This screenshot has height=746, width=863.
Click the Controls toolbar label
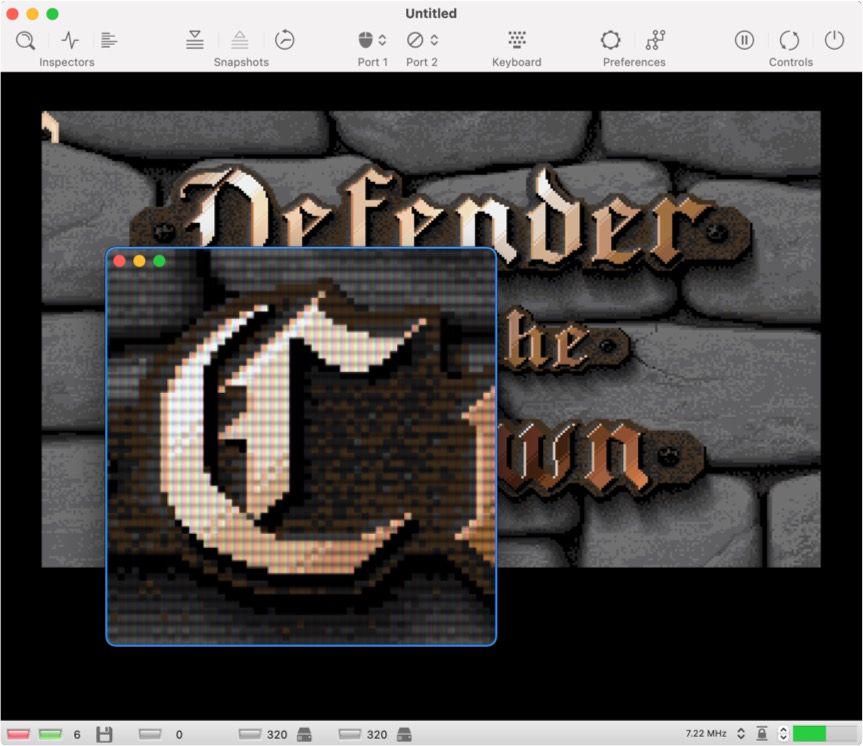790,62
